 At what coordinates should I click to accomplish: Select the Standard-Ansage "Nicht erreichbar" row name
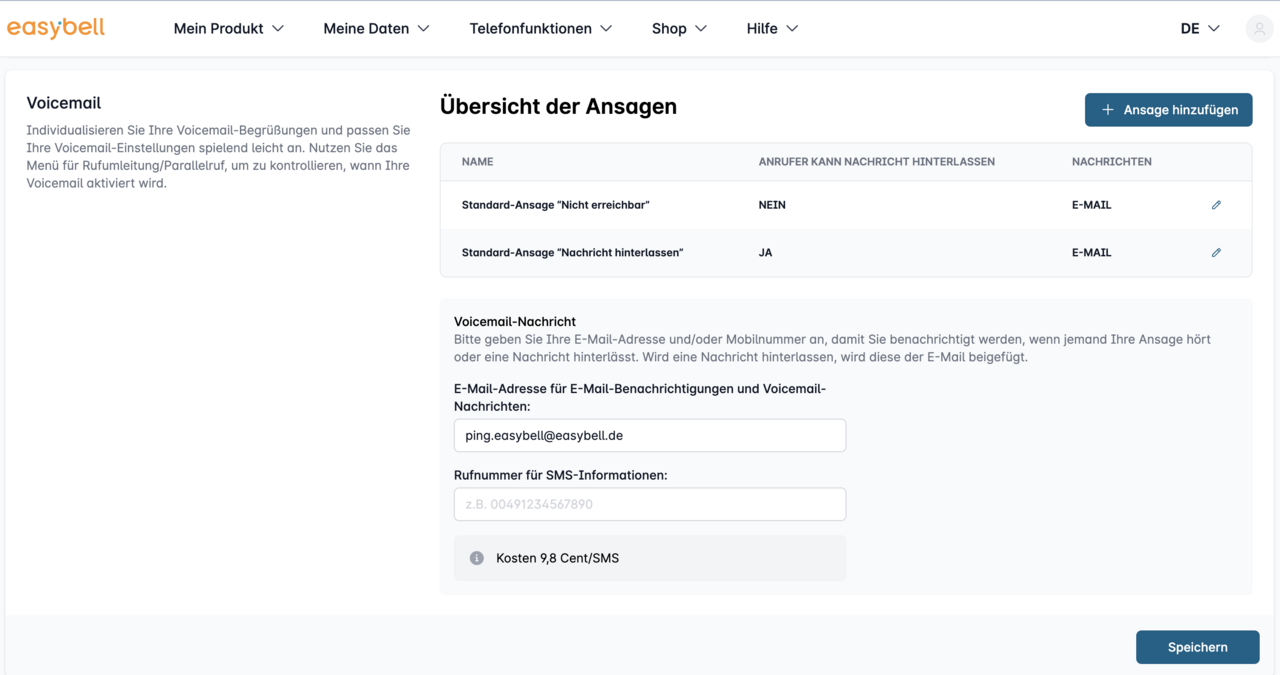click(x=555, y=205)
